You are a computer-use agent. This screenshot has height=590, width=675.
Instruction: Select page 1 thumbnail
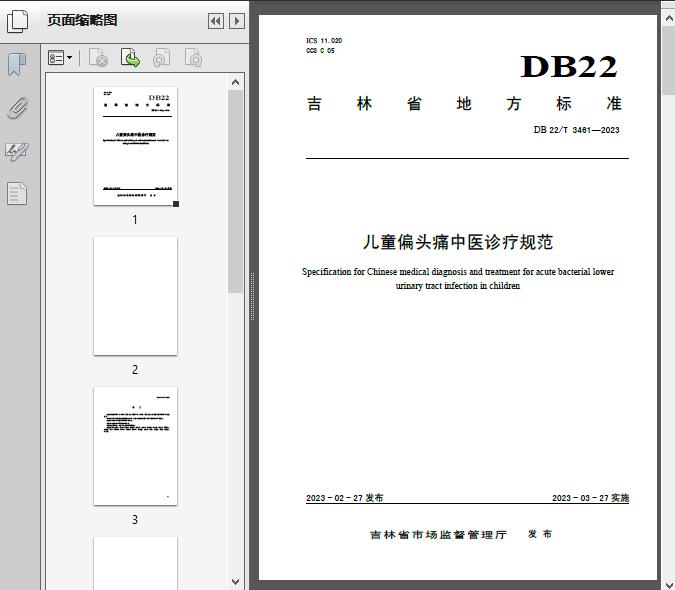135,146
